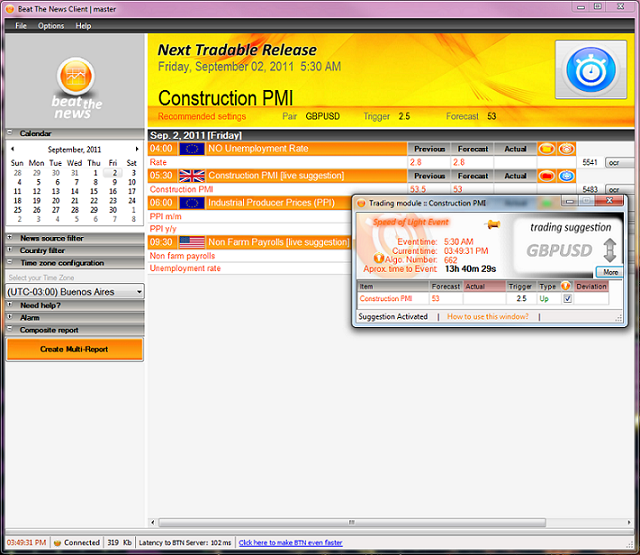The width and height of the screenshot is (640, 555).
Task: Click the Trigger value 2.5 in Trading module
Action: [x=521, y=299]
